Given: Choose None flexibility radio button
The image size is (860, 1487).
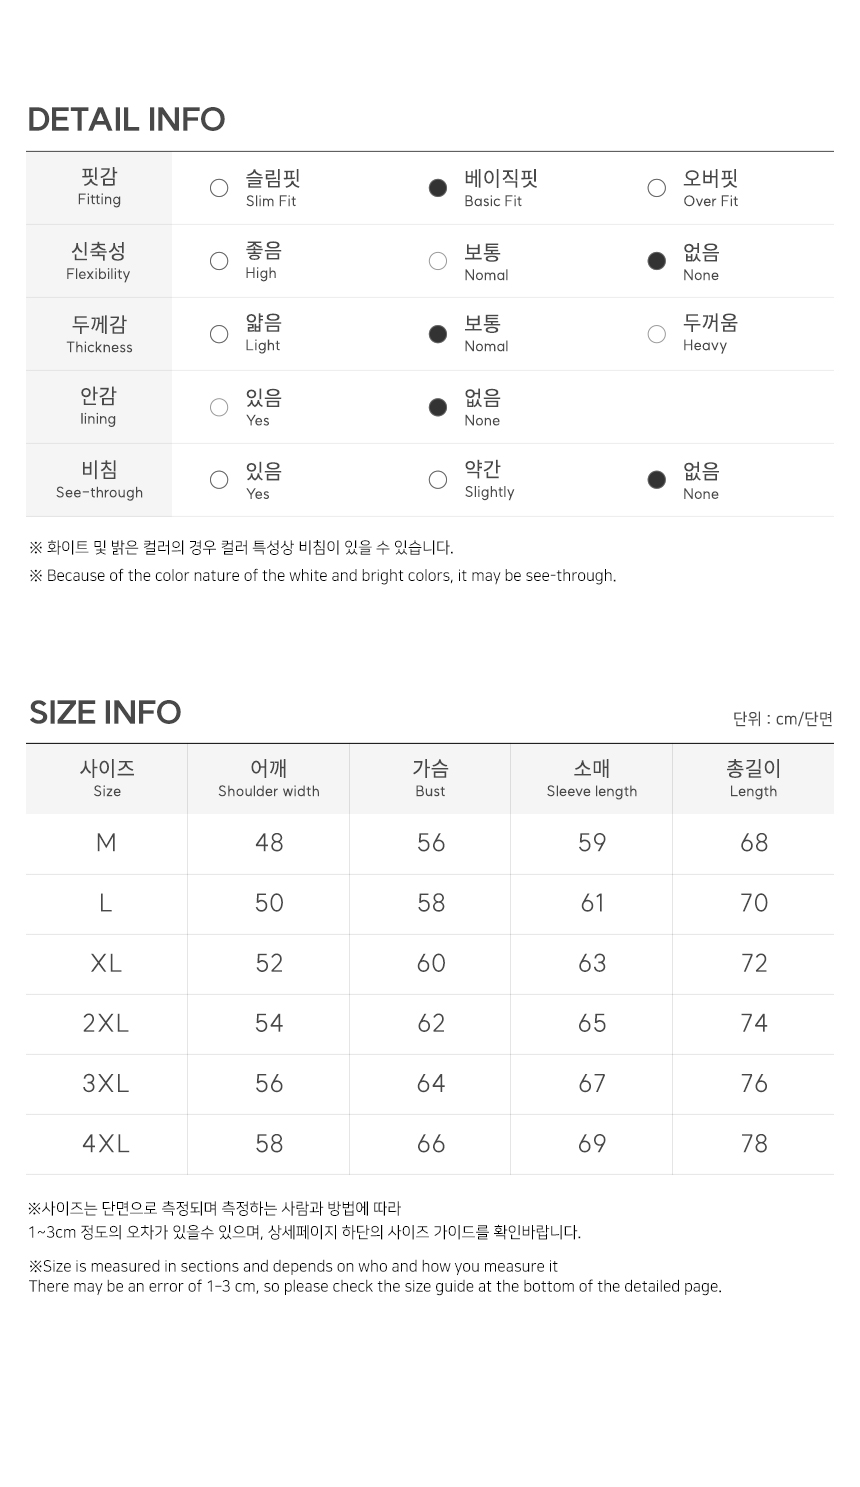Looking at the screenshot, I should click(657, 261).
